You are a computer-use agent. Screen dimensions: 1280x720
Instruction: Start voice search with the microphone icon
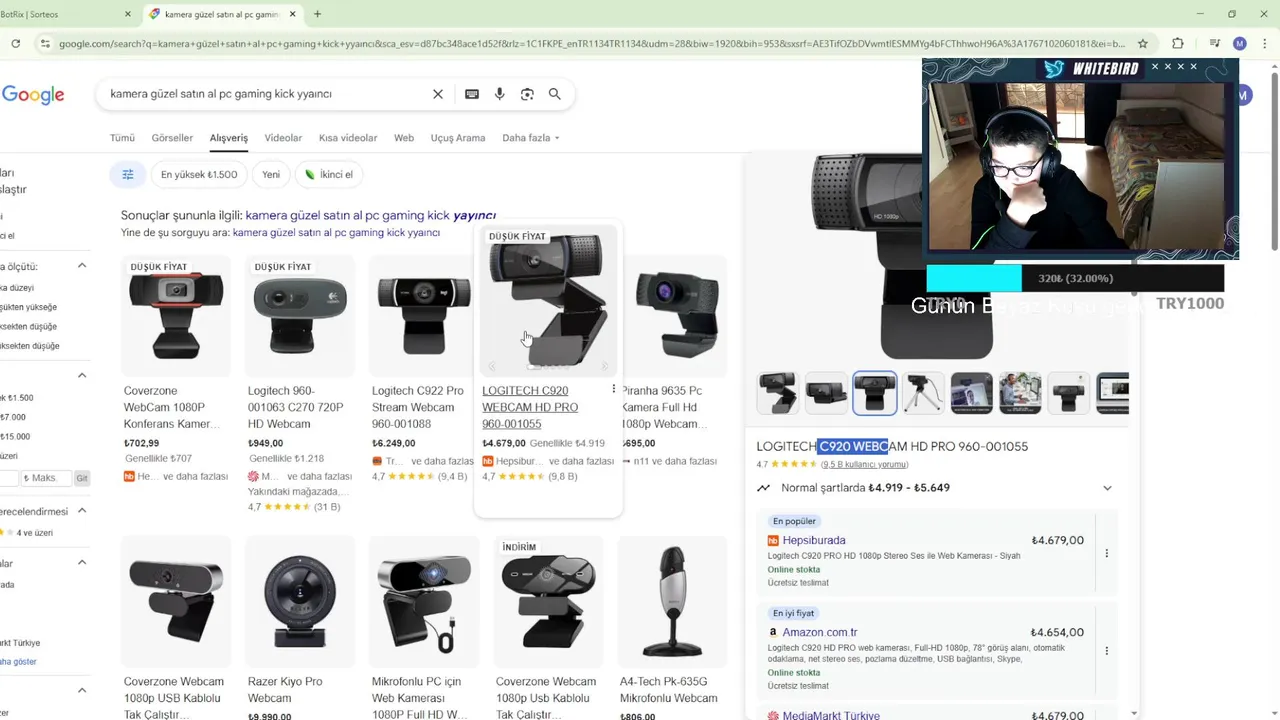pyautogui.click(x=499, y=94)
